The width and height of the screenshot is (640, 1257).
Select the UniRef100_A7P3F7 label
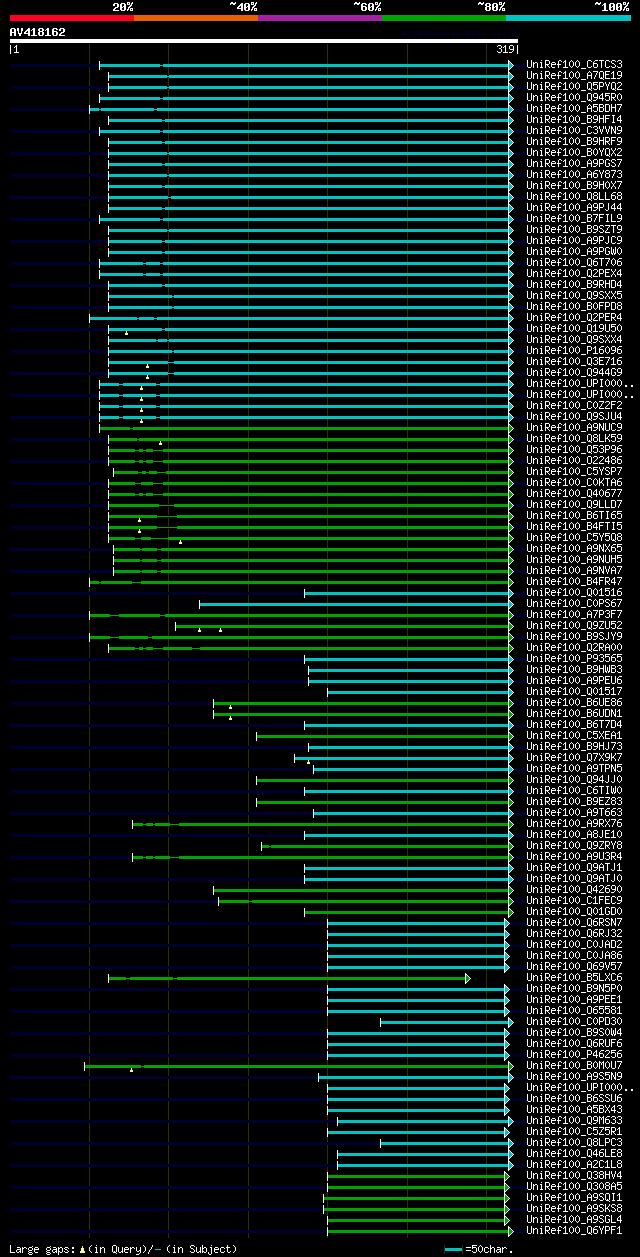(x=574, y=615)
